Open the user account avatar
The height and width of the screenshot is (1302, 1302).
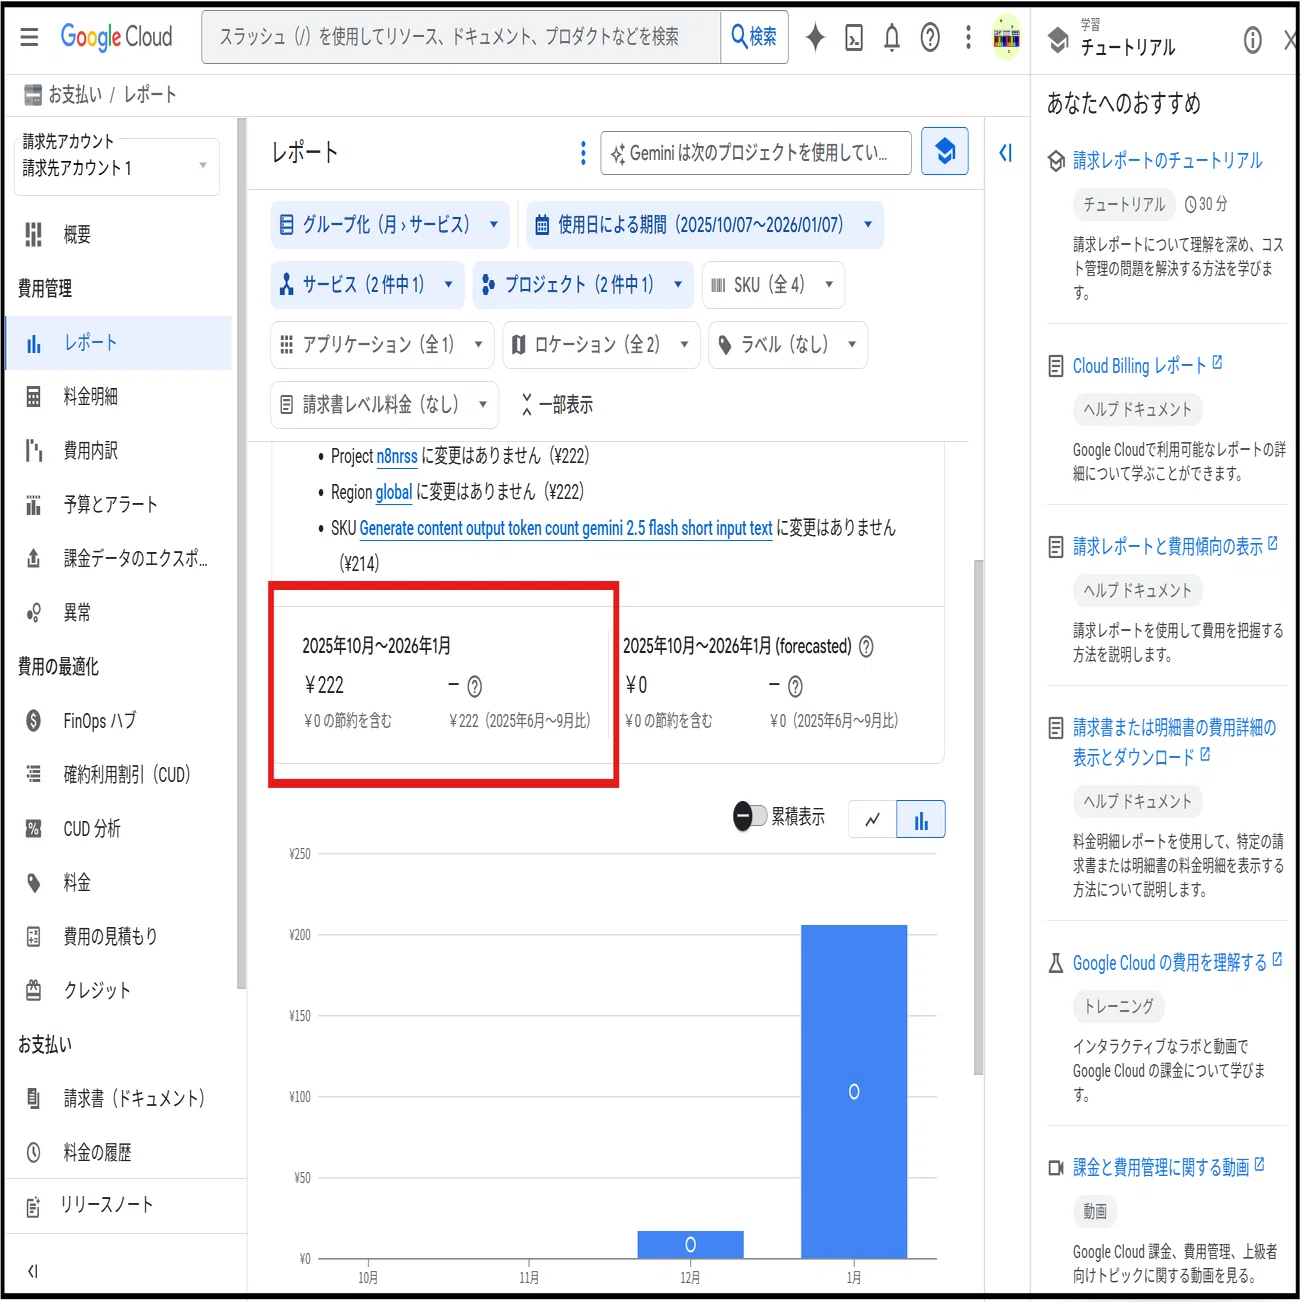(x=1006, y=38)
